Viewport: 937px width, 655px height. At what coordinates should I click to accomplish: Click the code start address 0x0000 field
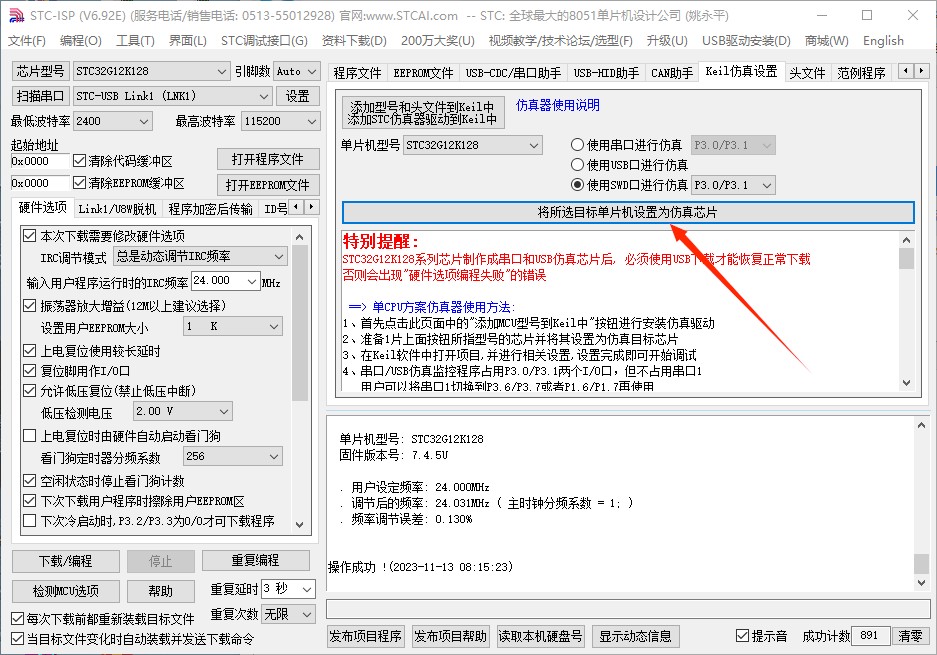click(x=40, y=161)
